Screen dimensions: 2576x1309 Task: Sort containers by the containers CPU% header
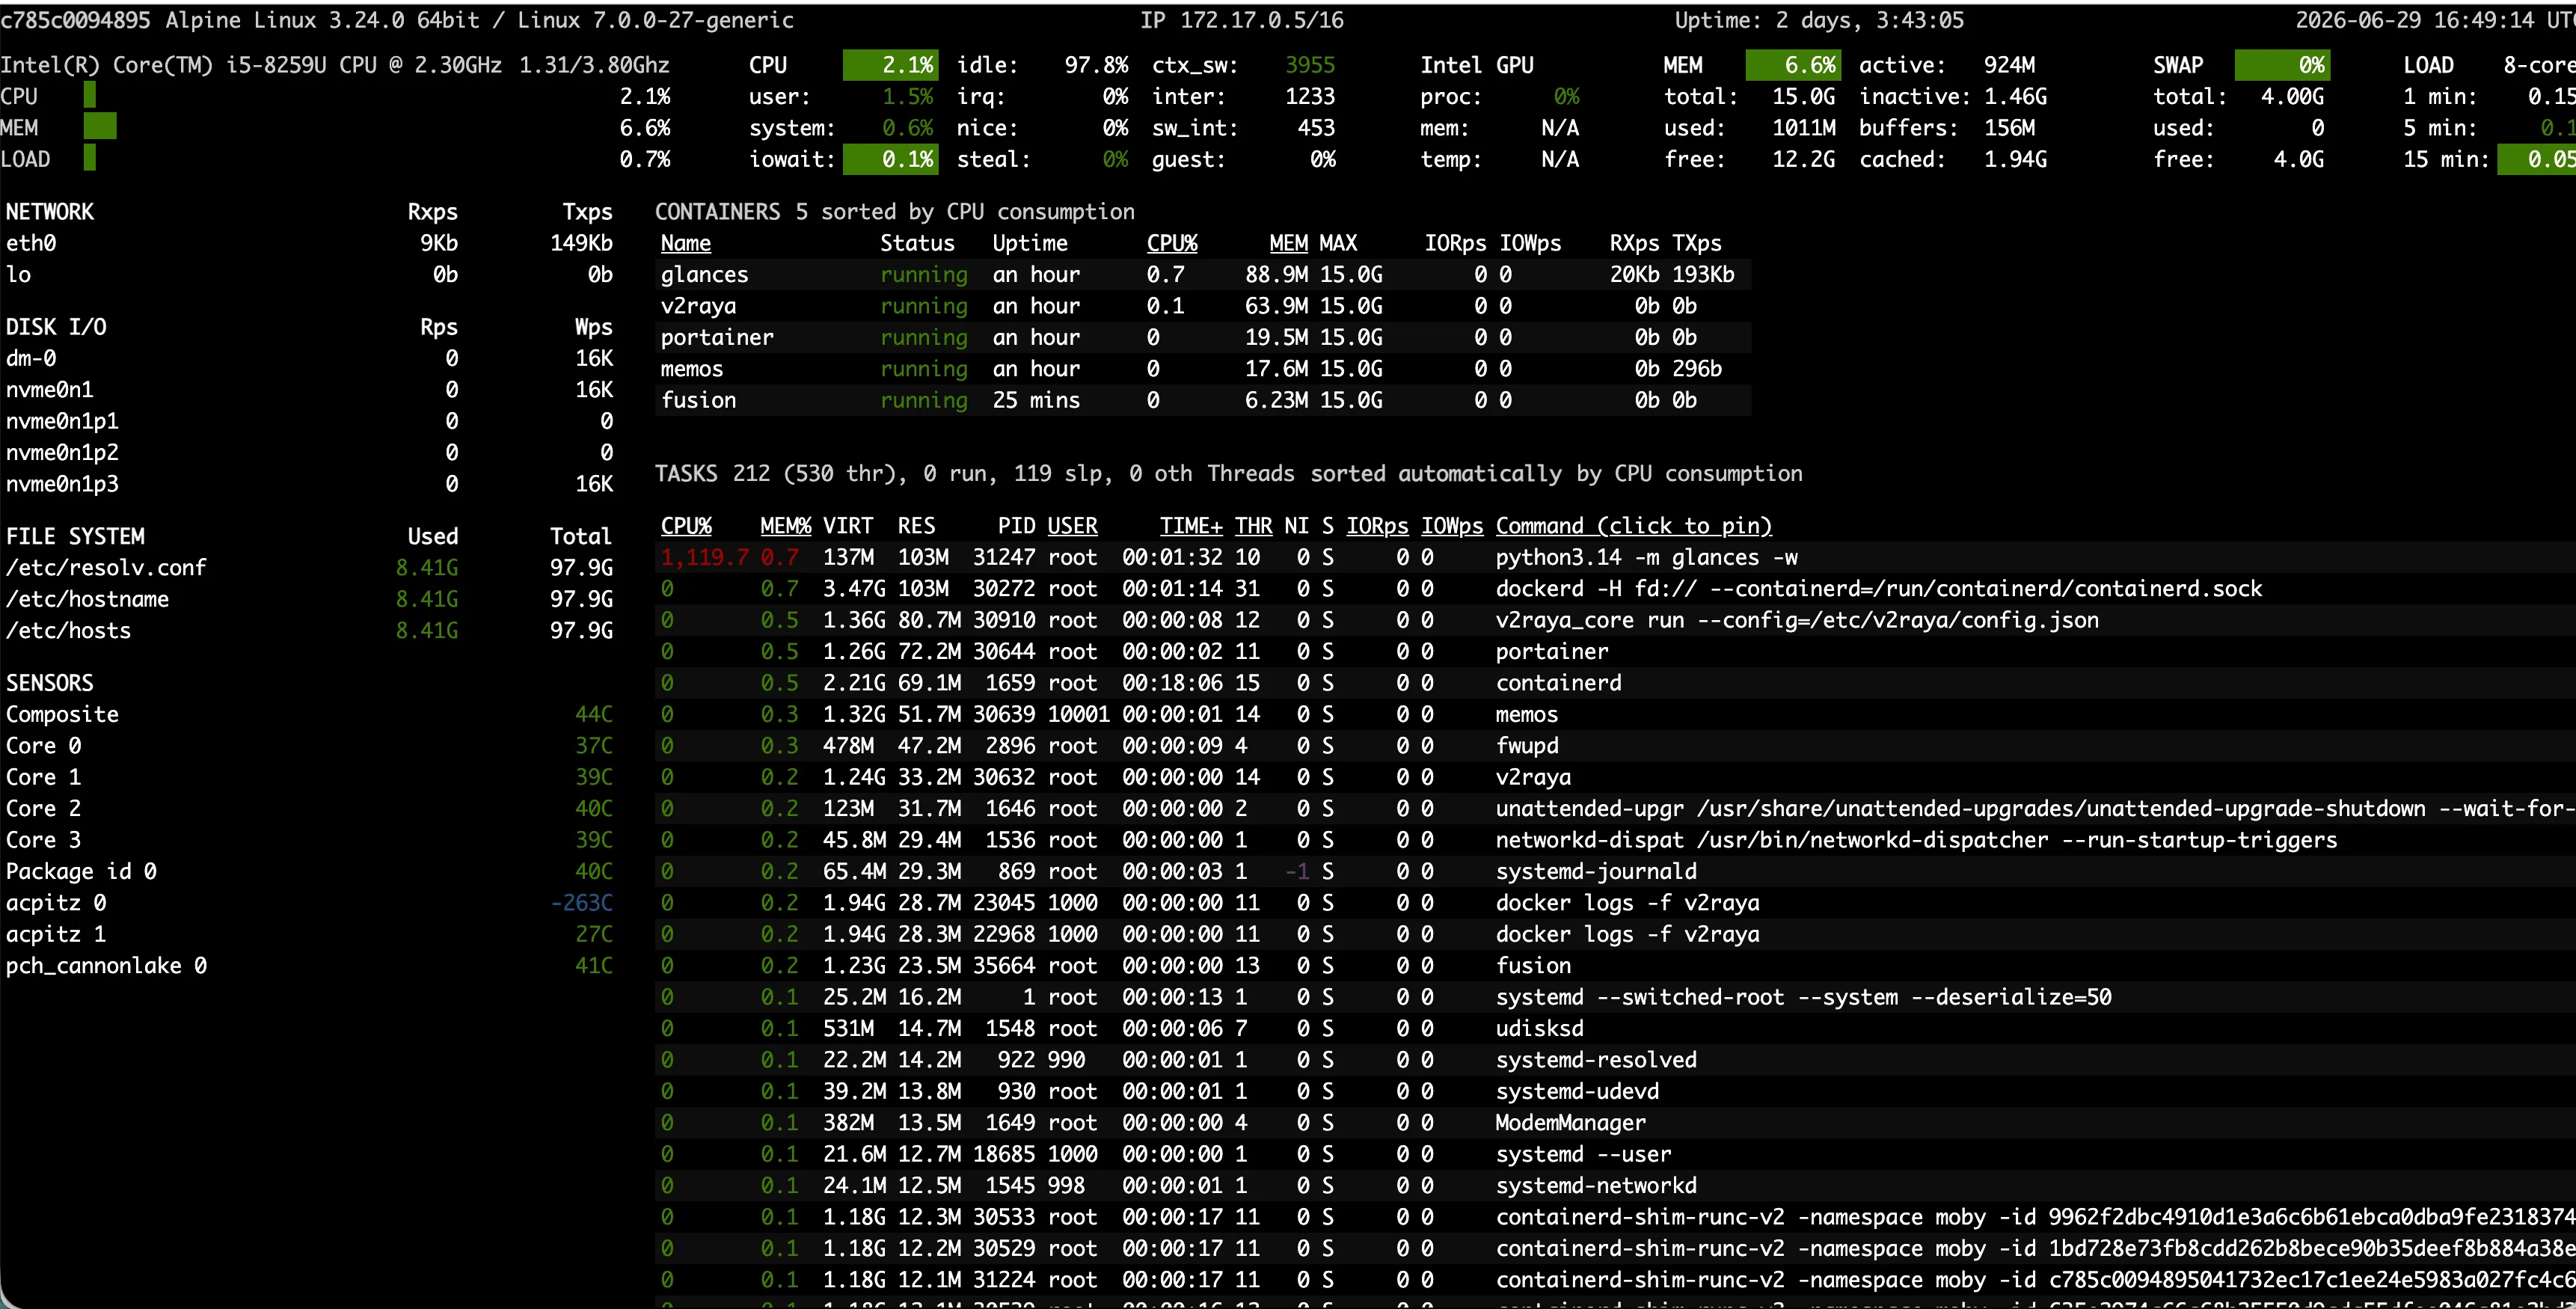[1172, 243]
